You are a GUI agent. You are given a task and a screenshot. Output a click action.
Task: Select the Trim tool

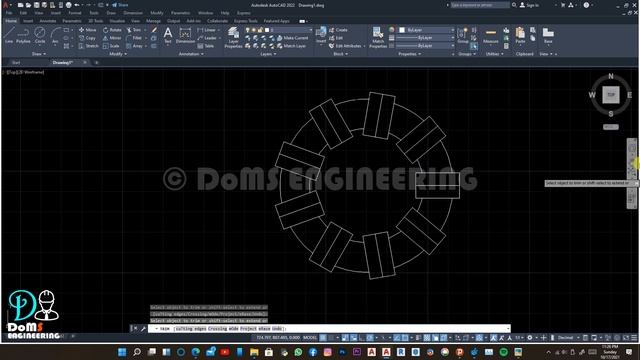pyautogui.click(x=134, y=30)
